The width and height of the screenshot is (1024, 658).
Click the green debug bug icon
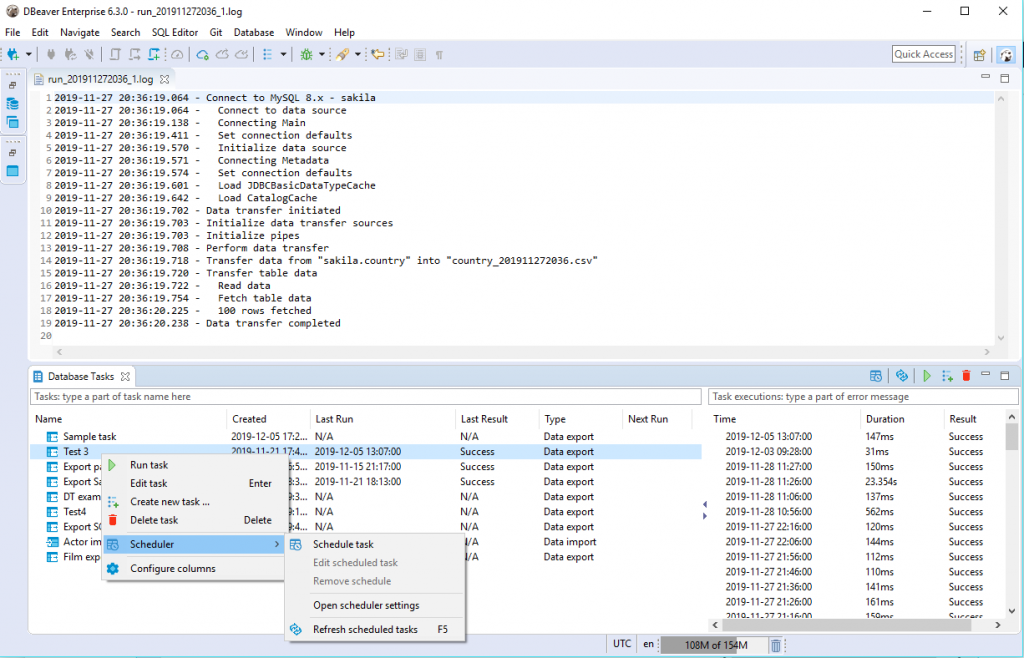coord(306,55)
